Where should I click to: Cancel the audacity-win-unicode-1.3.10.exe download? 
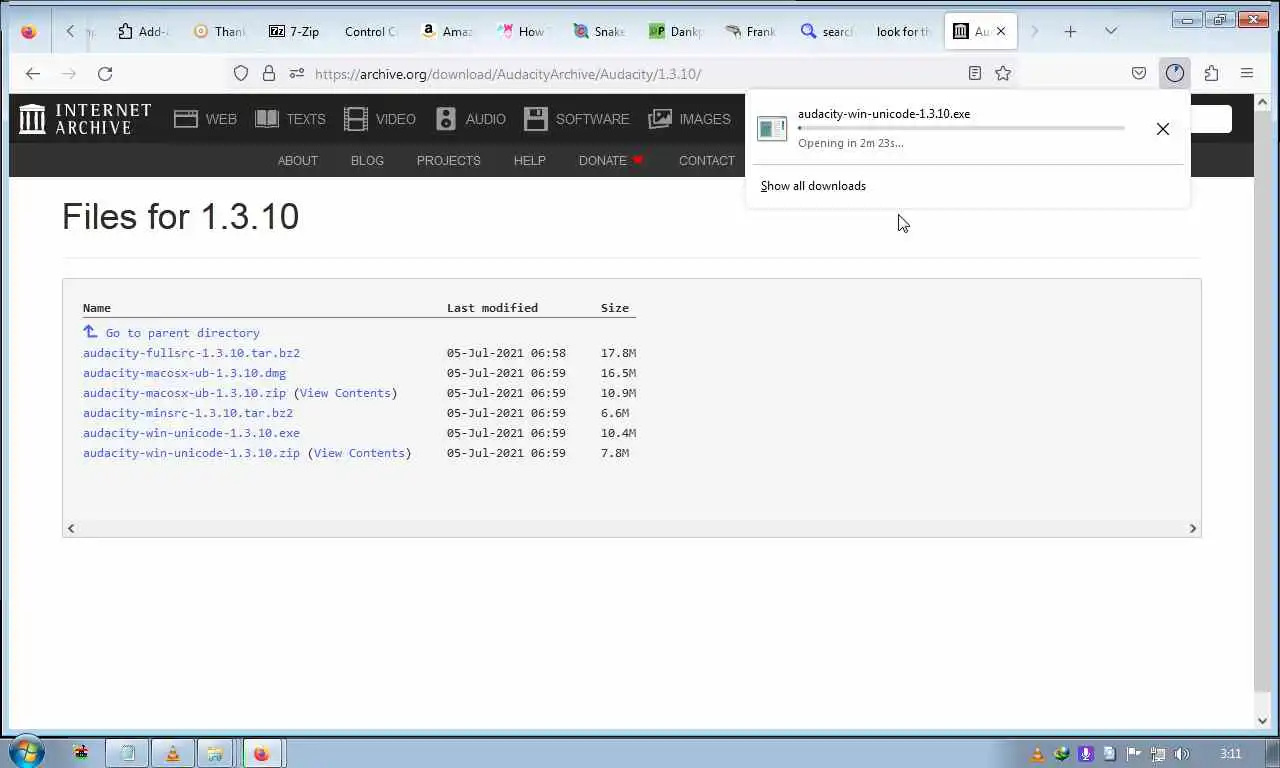pyautogui.click(x=1162, y=128)
